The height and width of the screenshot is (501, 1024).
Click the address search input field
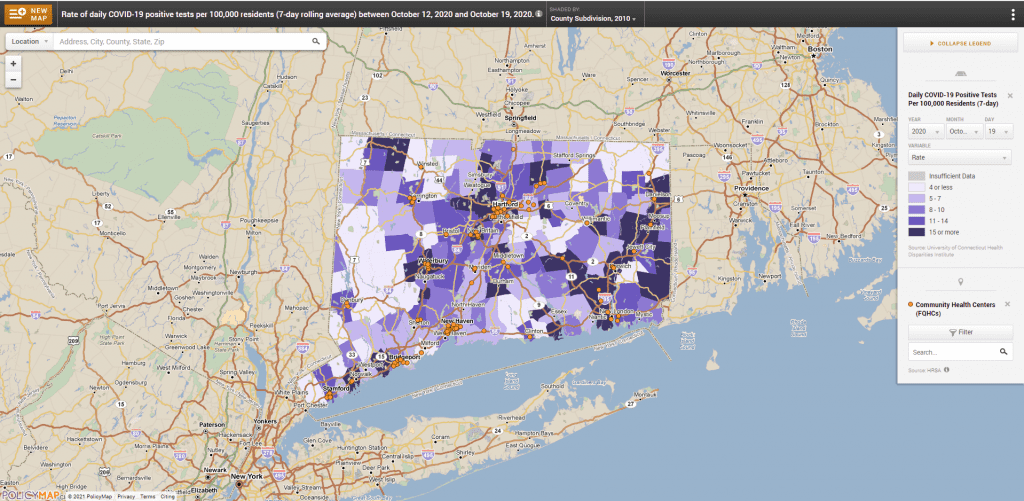pos(180,42)
